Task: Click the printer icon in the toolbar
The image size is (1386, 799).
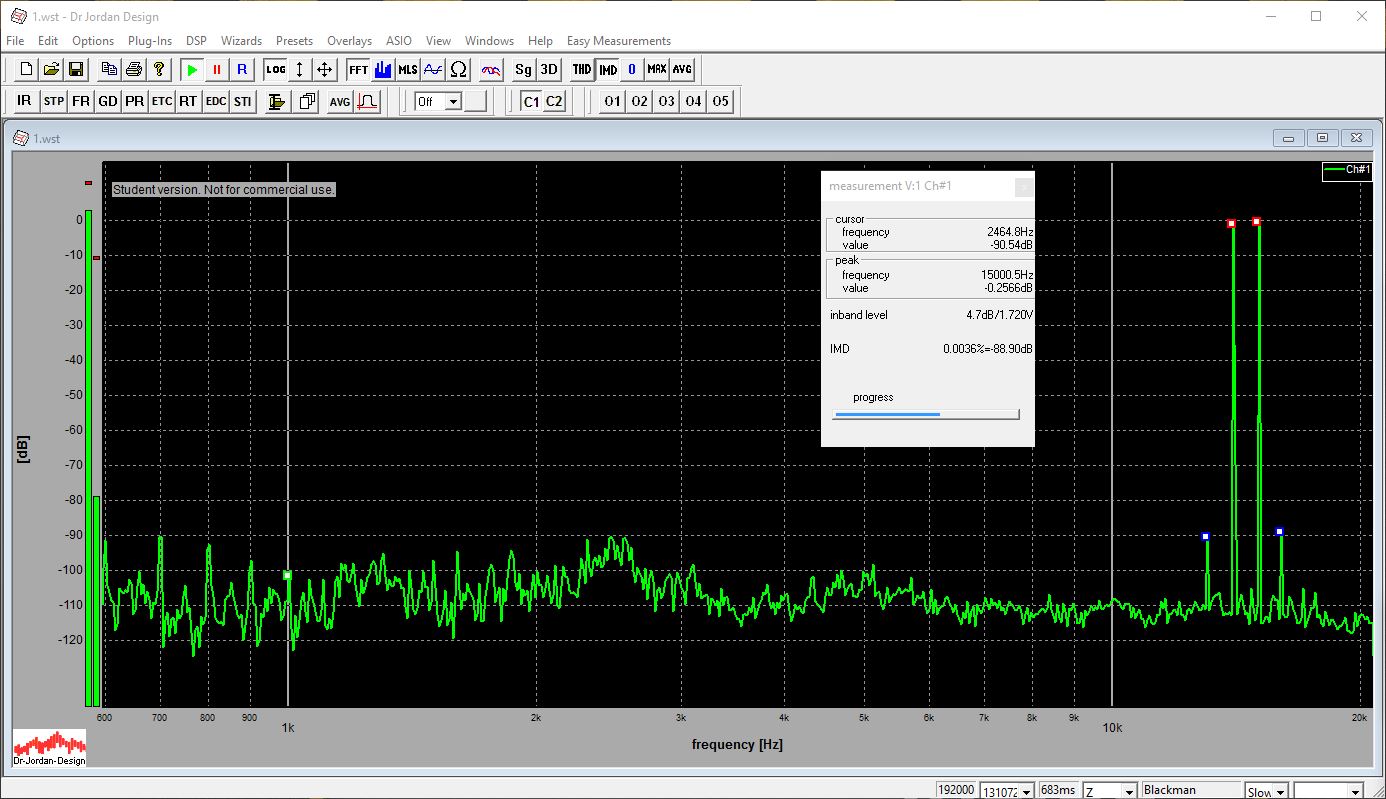Action: (134, 69)
